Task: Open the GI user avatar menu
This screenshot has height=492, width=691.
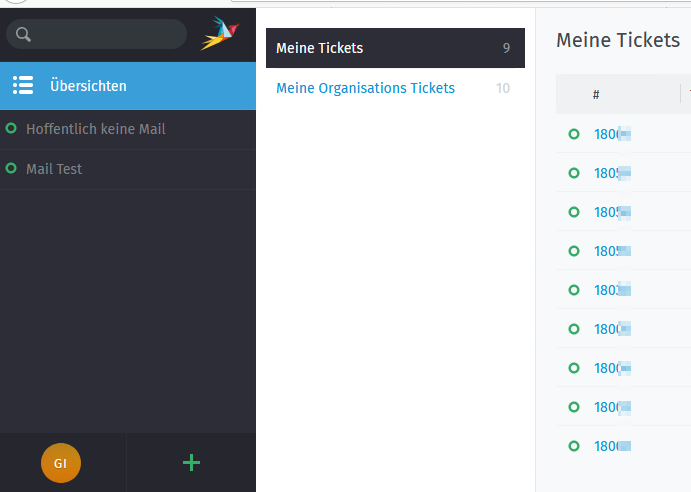Action: [61, 463]
